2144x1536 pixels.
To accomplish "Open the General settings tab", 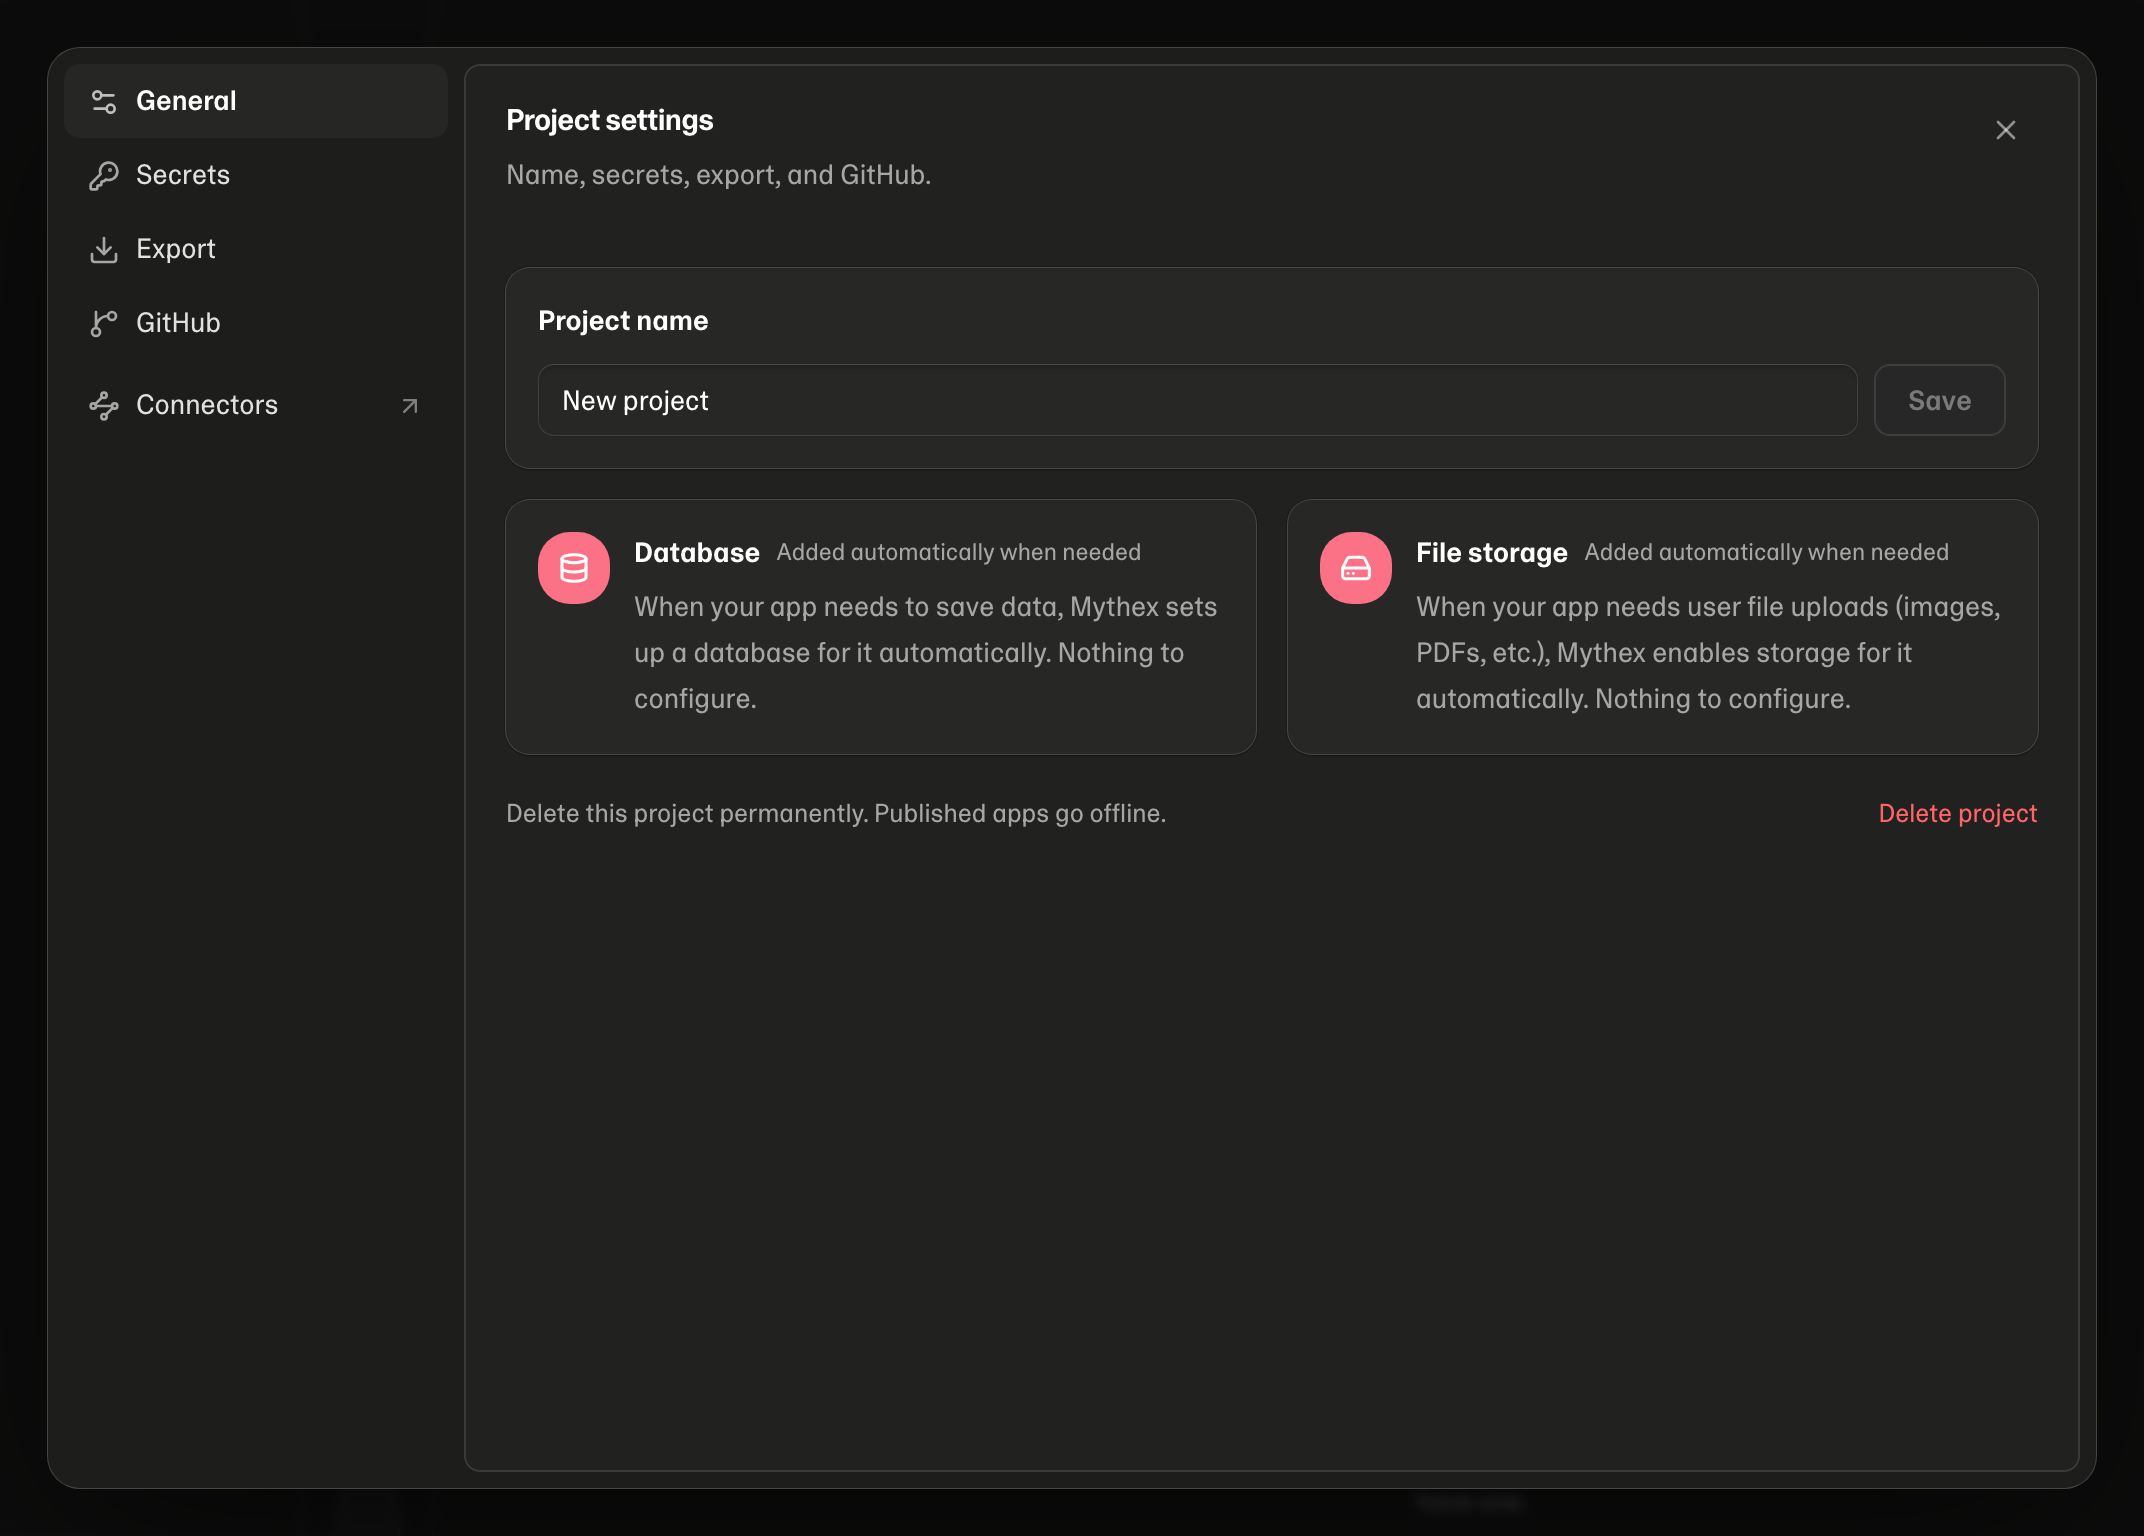I will pos(255,101).
